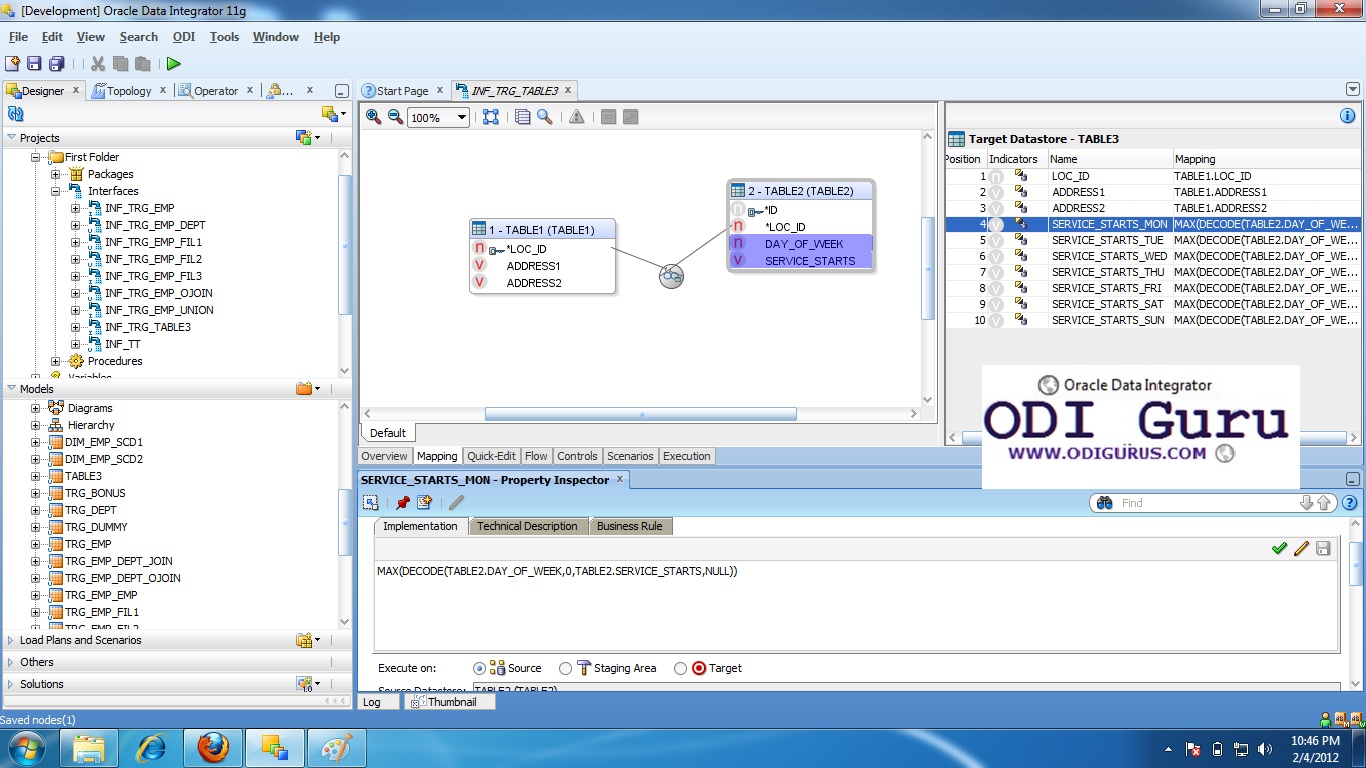Expand the Others section

11,662
